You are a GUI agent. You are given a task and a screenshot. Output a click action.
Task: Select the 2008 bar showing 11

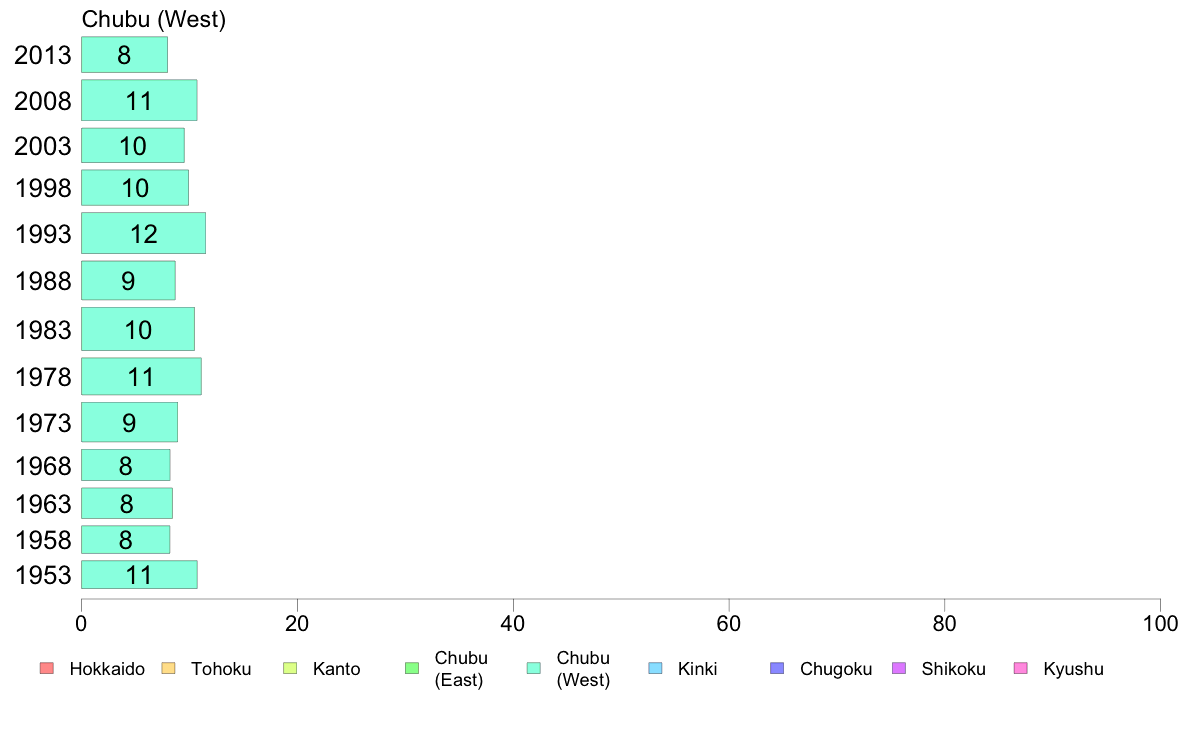point(139,100)
